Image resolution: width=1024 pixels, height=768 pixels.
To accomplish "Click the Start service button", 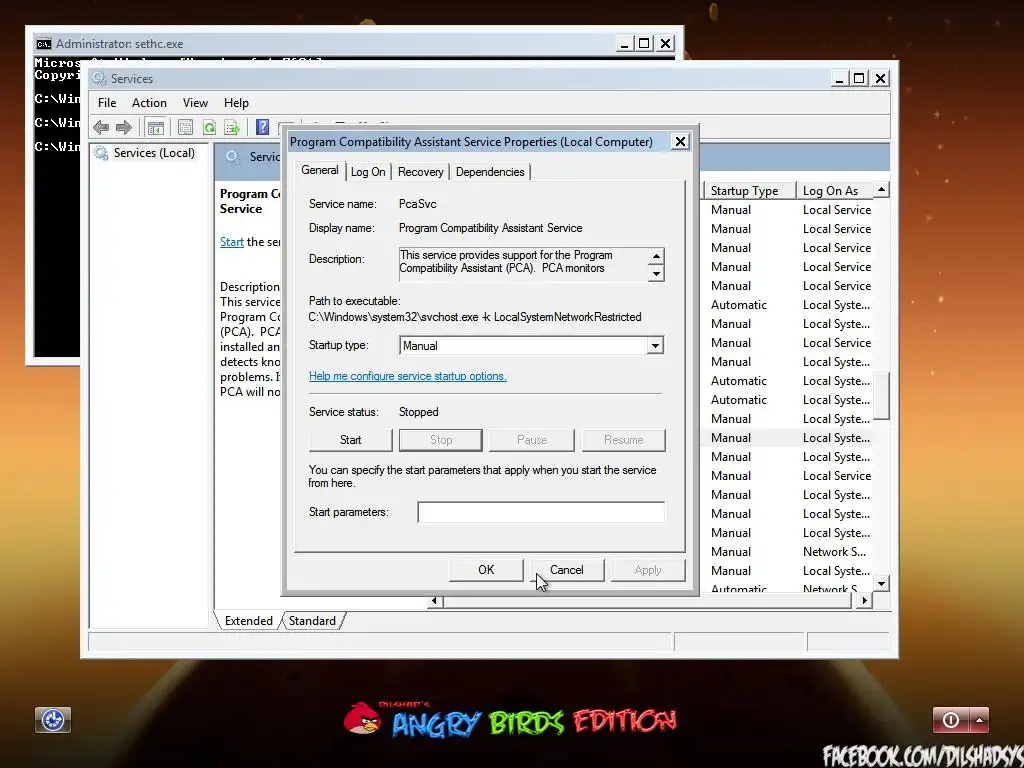I will pos(351,440).
